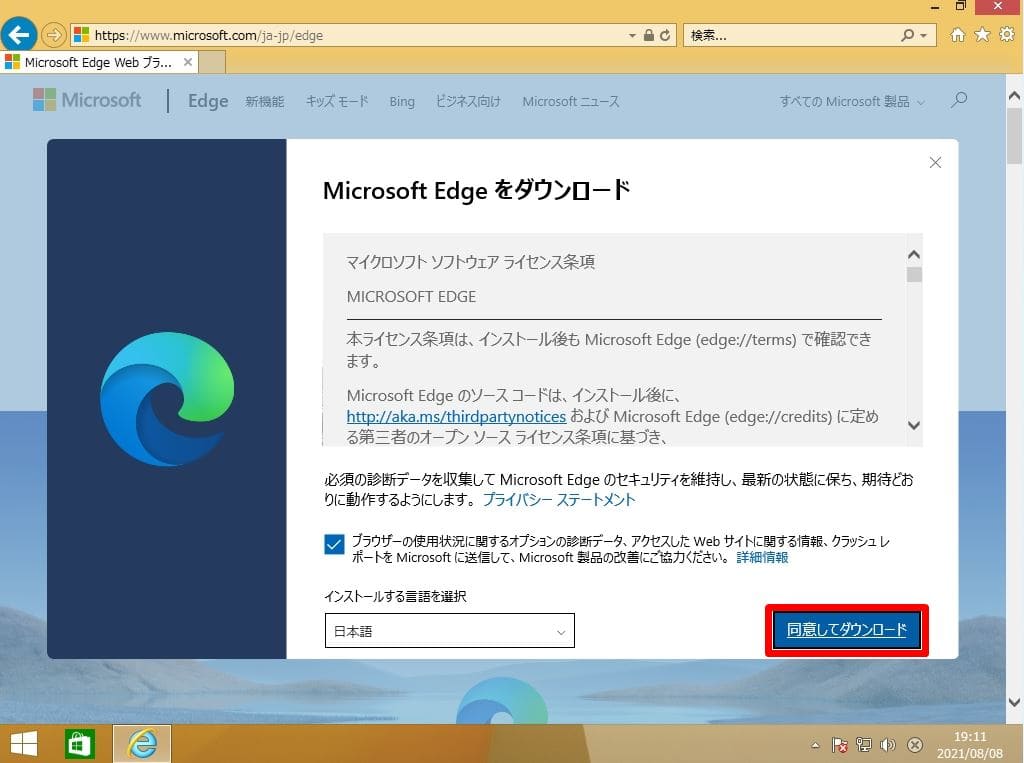1024x763 pixels.
Task: Click the page scrollbar down arrow
Action: (x=1014, y=702)
